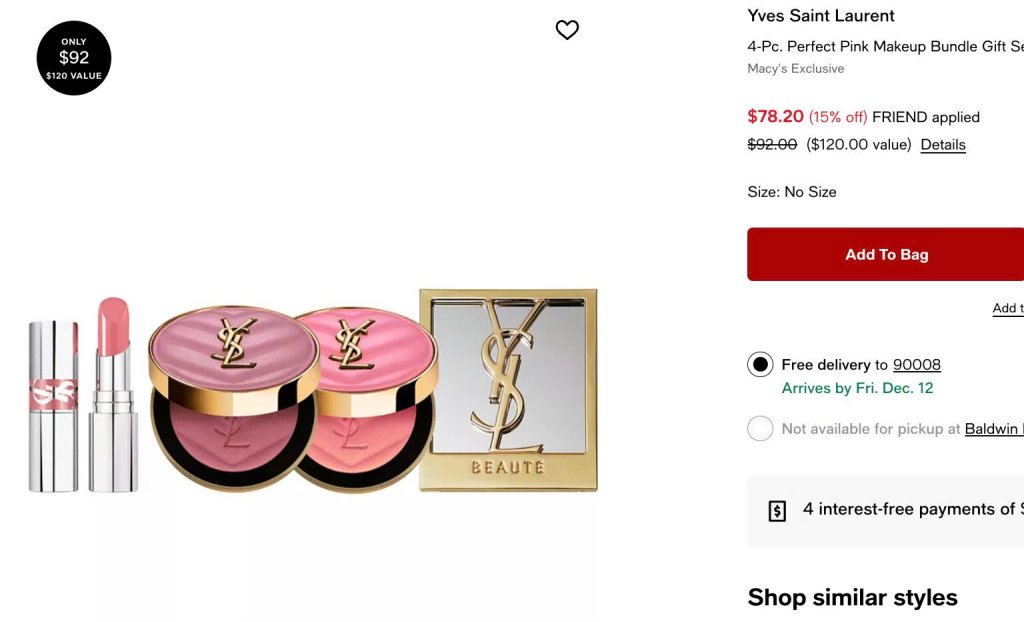
Task: Click the dollar sign payment icon
Action: 777,511
